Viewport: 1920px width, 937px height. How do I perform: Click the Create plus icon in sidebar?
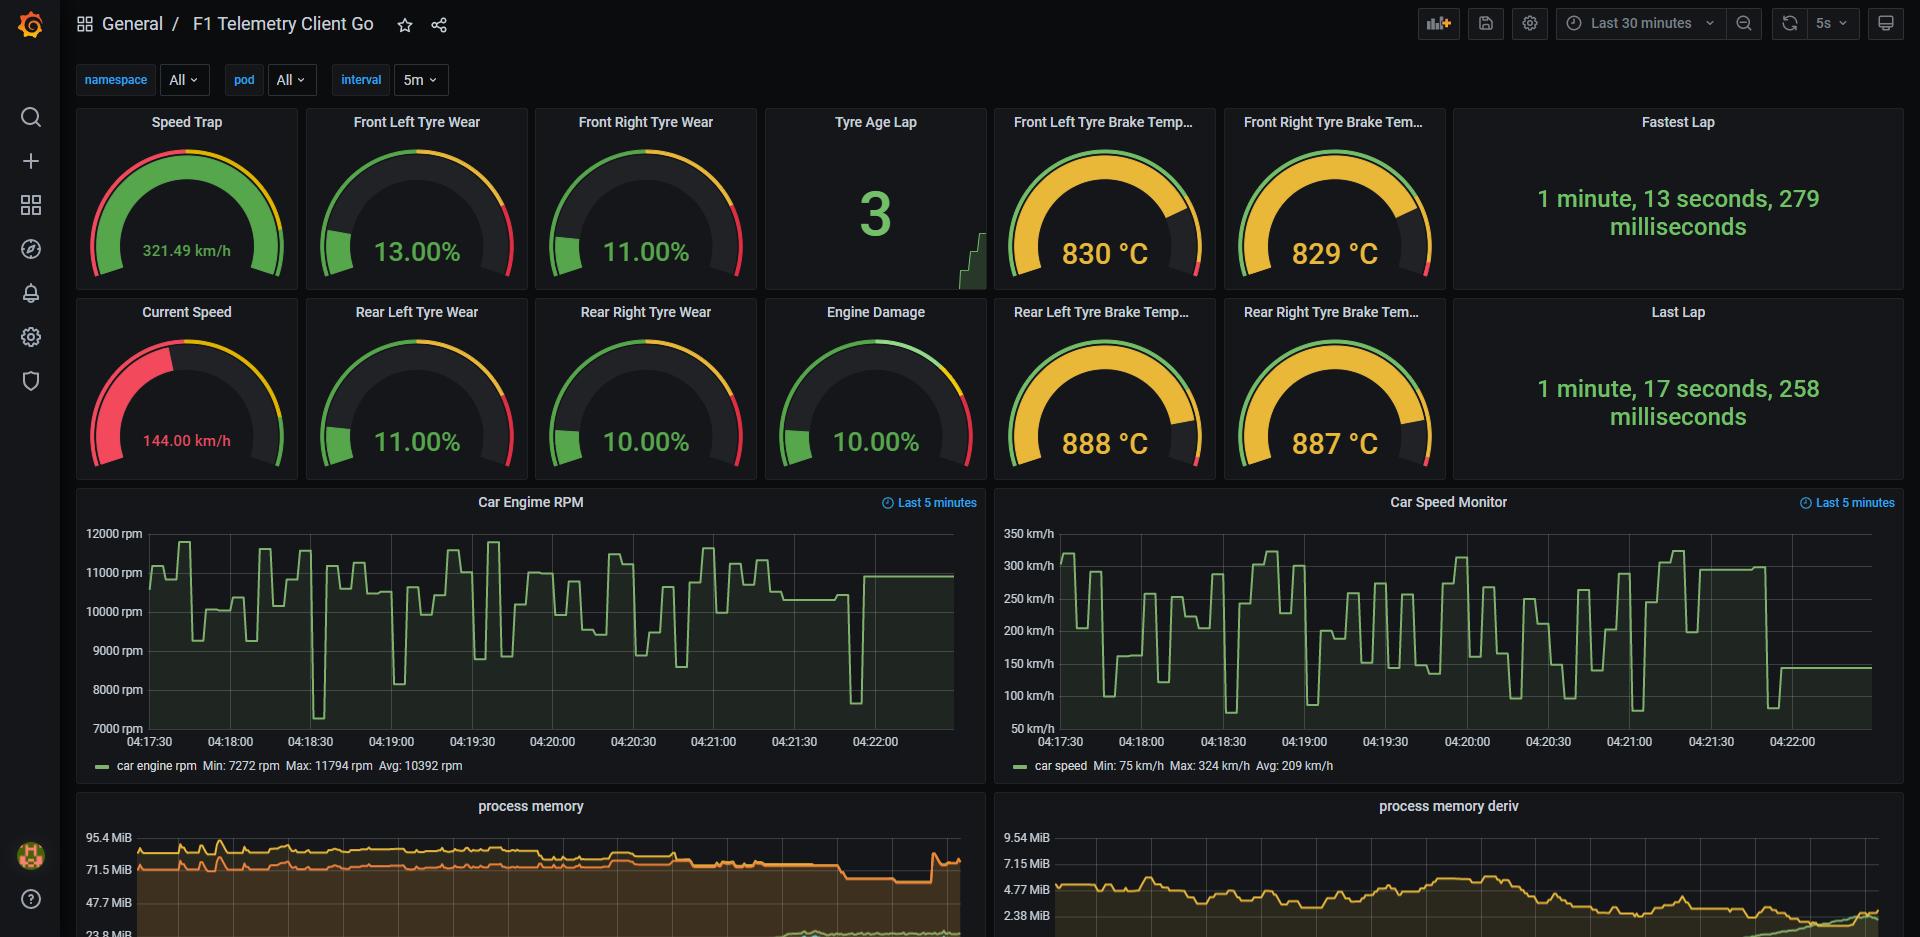click(x=30, y=161)
